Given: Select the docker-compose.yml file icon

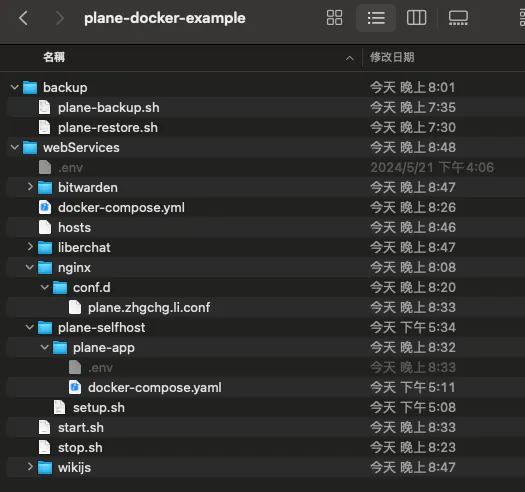Looking at the screenshot, I should 45,207.
